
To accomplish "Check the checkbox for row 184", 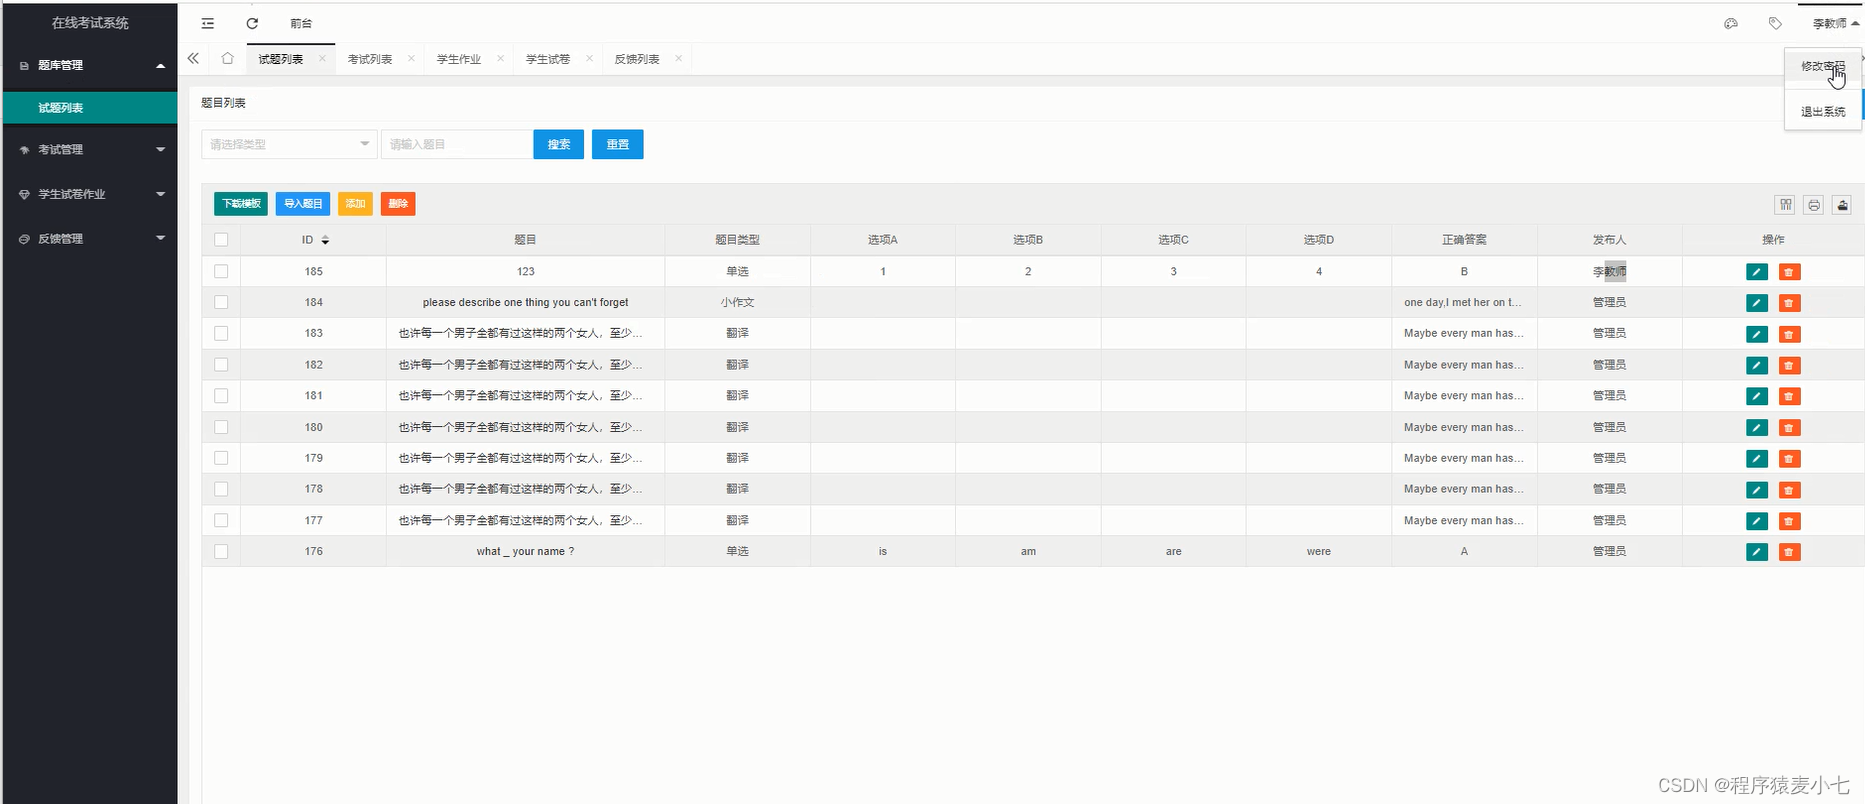I will click(221, 302).
